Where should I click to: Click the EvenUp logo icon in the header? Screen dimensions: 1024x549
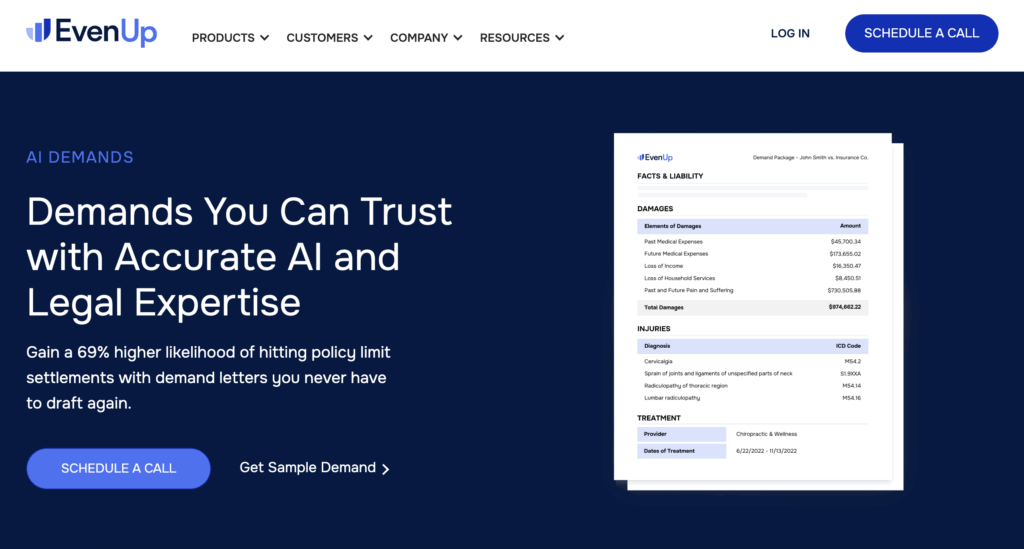(x=38, y=31)
